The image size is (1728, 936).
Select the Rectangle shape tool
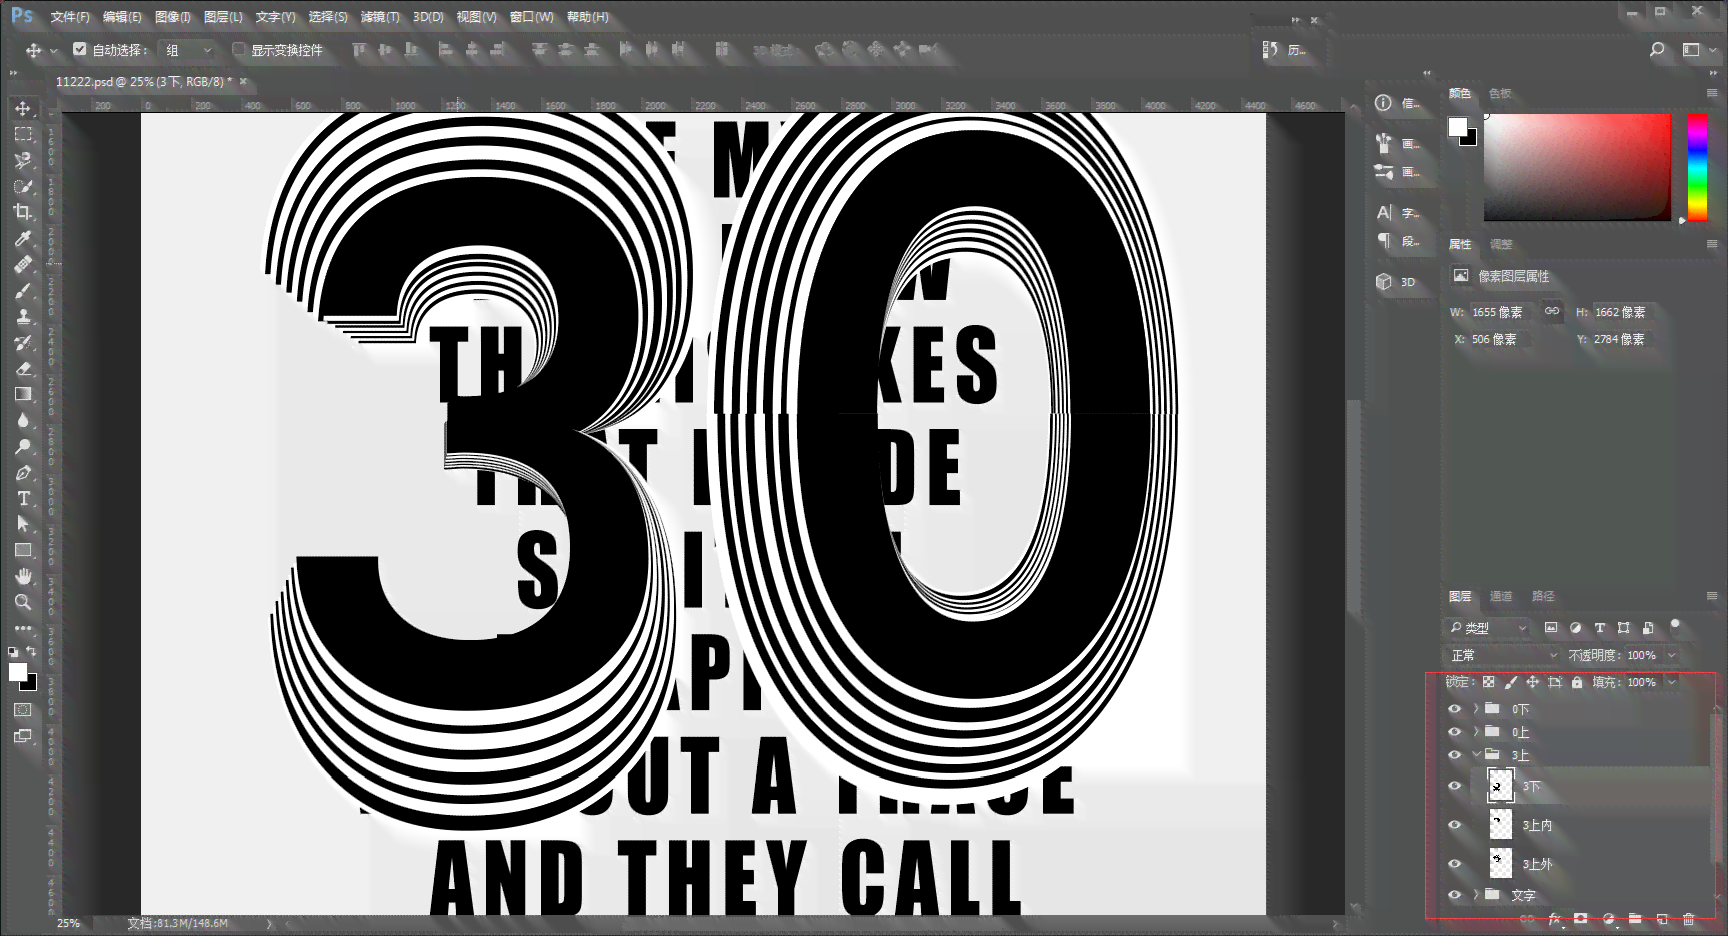23,550
